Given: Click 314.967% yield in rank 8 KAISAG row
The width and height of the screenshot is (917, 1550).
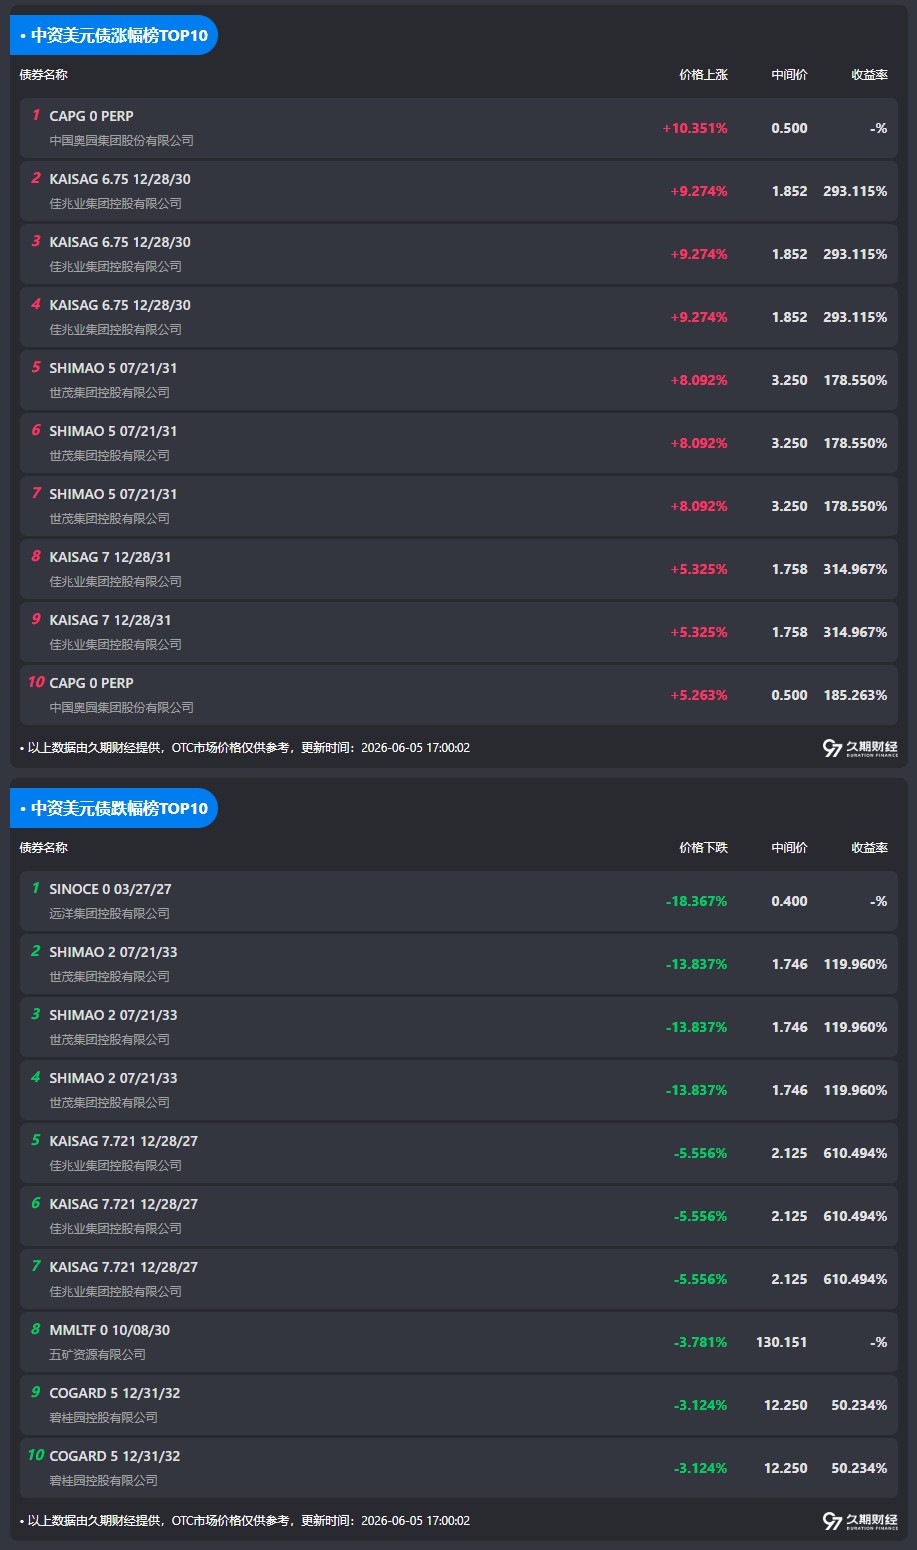Looking at the screenshot, I should pyautogui.click(x=855, y=569).
